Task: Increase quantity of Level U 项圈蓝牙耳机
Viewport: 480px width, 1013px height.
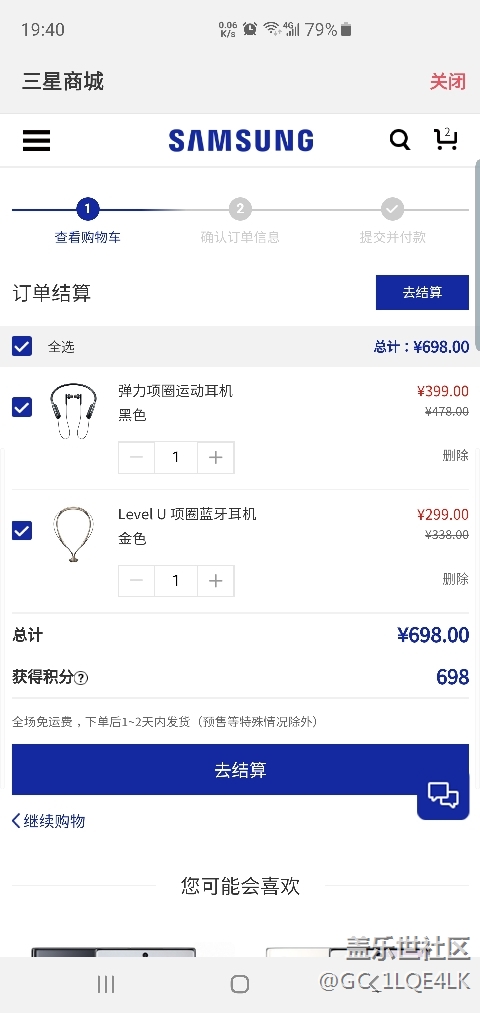Action: pos(216,581)
